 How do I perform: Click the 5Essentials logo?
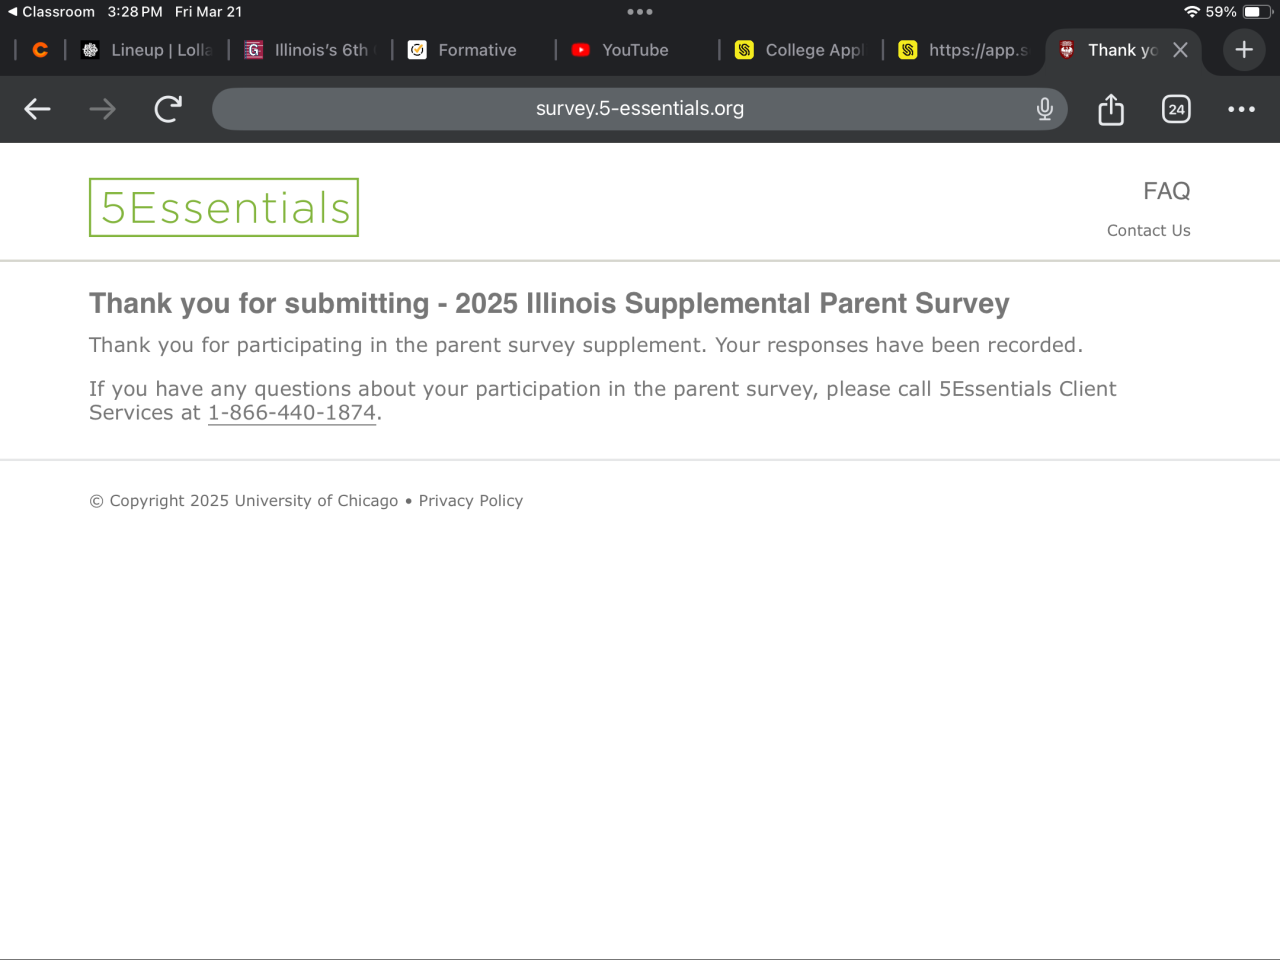click(224, 208)
